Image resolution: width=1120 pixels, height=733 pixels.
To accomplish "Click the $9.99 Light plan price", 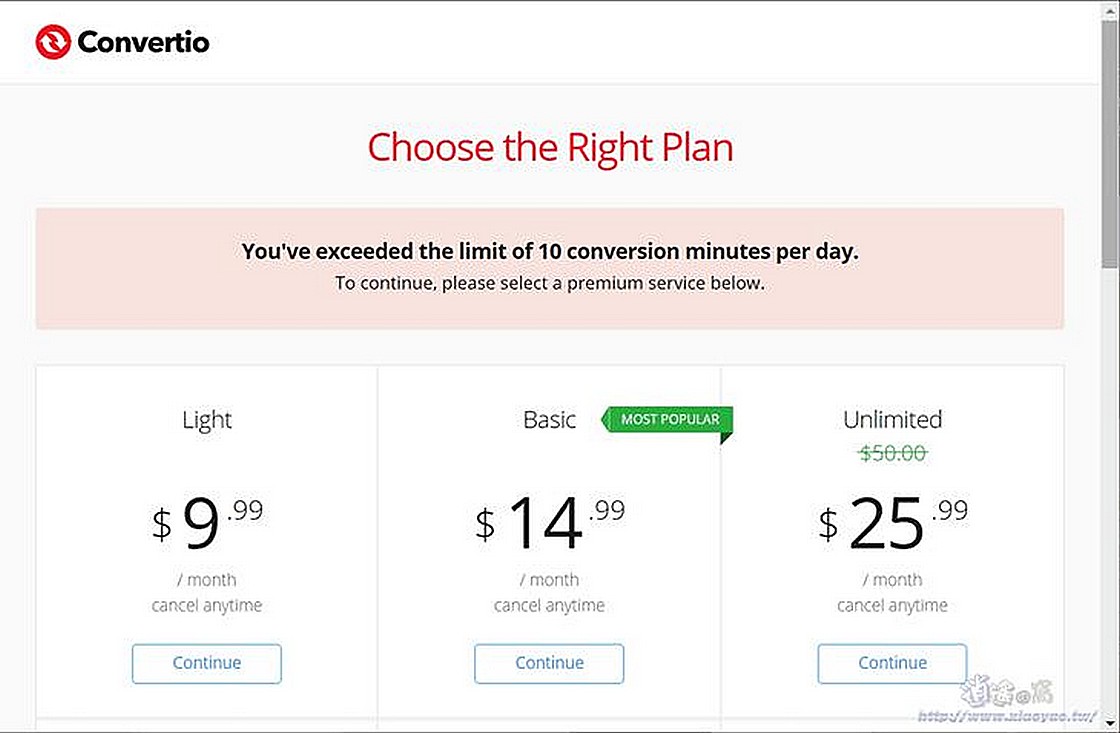I will click(207, 523).
